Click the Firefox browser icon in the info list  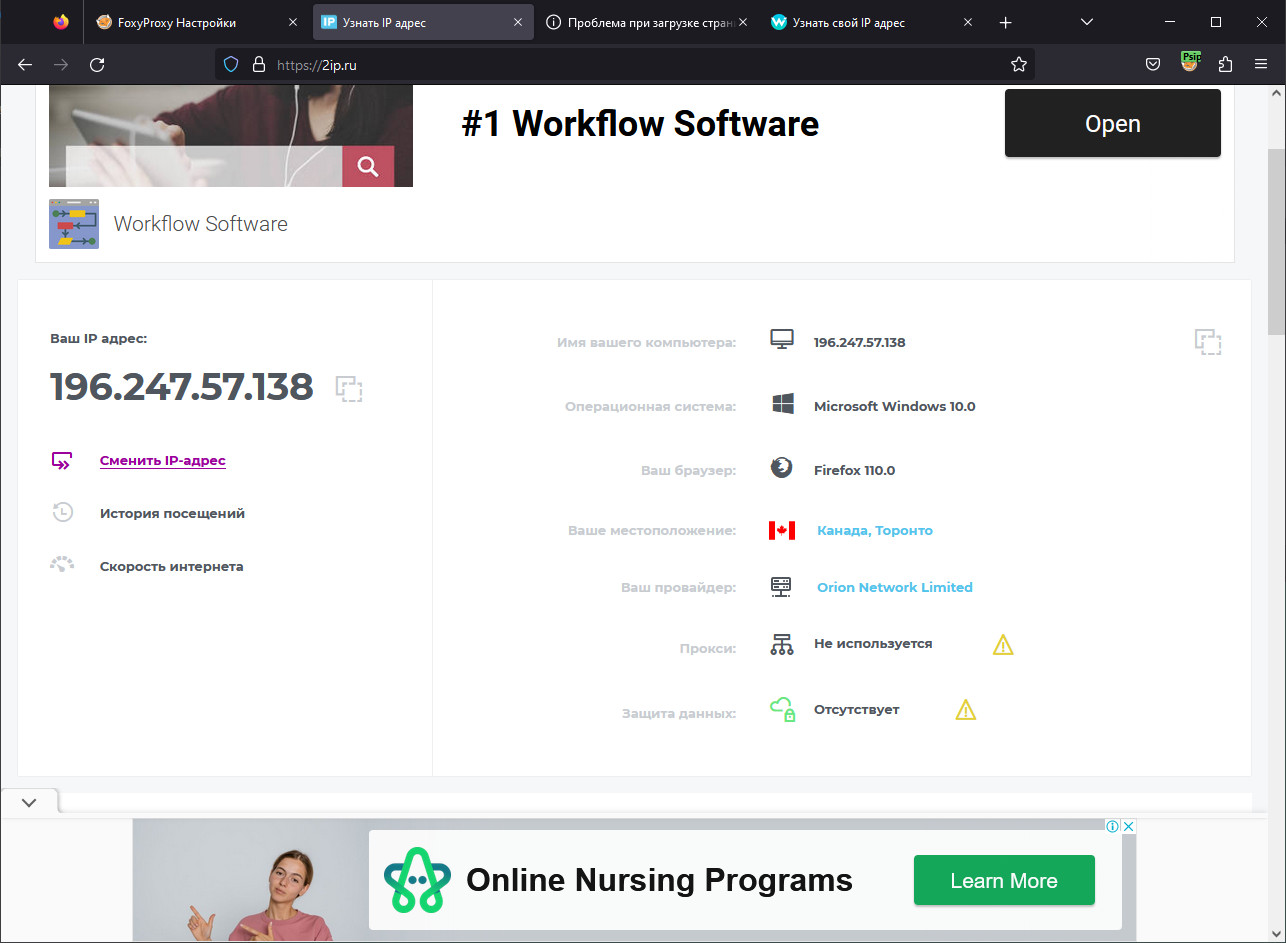pos(782,468)
